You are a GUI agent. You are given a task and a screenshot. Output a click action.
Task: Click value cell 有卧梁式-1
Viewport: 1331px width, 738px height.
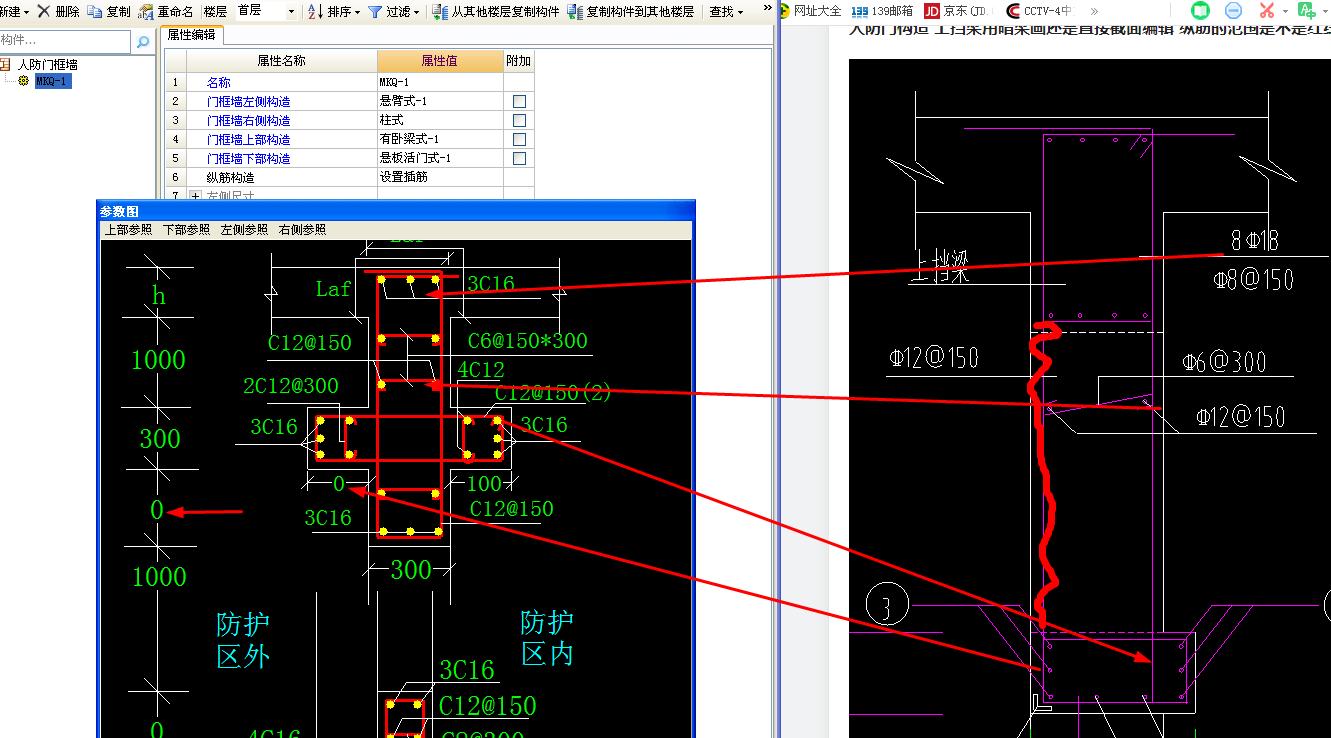pos(440,139)
